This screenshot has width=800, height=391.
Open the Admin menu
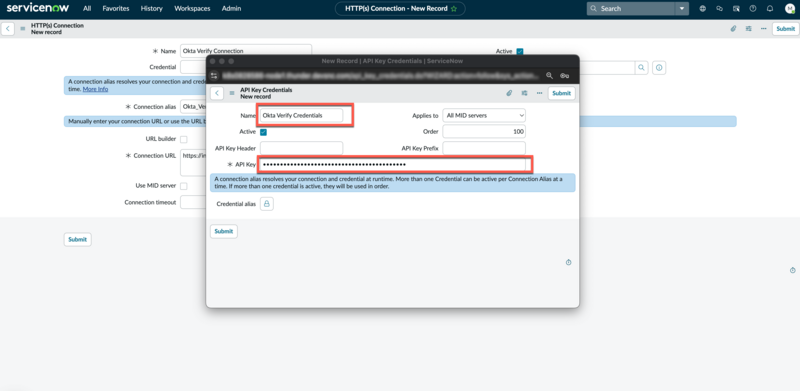tap(232, 9)
